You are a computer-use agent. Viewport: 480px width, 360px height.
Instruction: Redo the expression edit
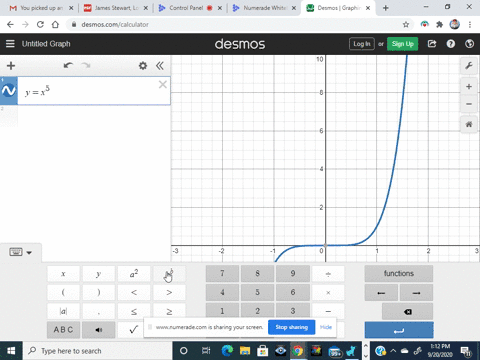[x=86, y=65]
